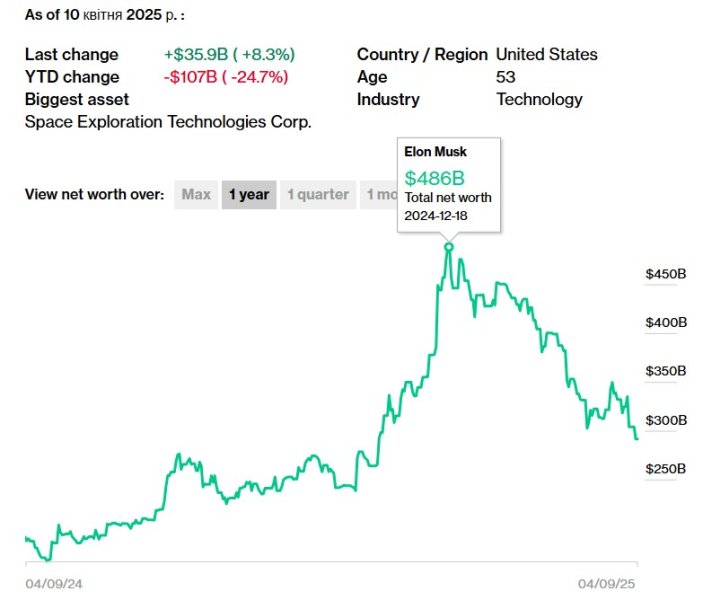Select the partially hidden 1 month option
Viewport: 703px width, 600px height.
pos(380,195)
